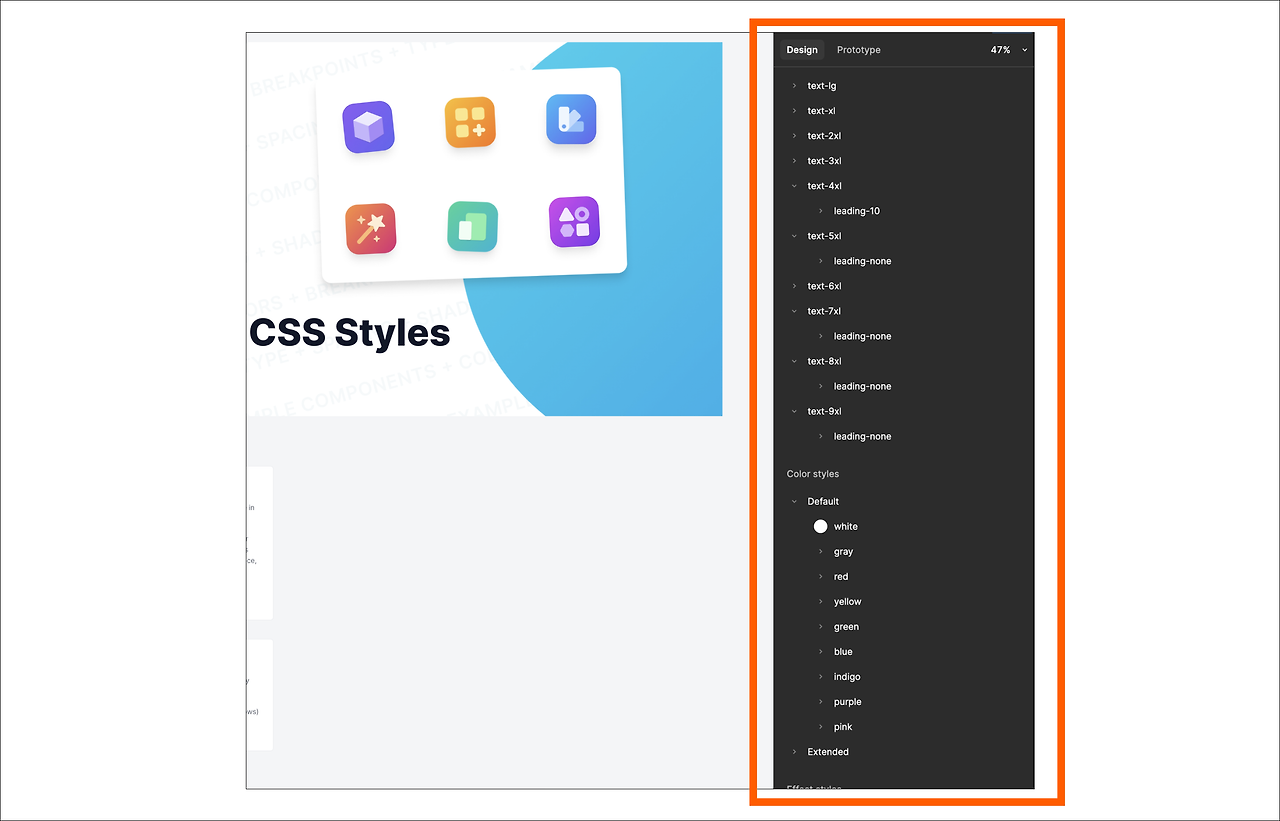The image size is (1280, 821).
Task: Select leading-none under text-5xl
Action: [x=862, y=261]
